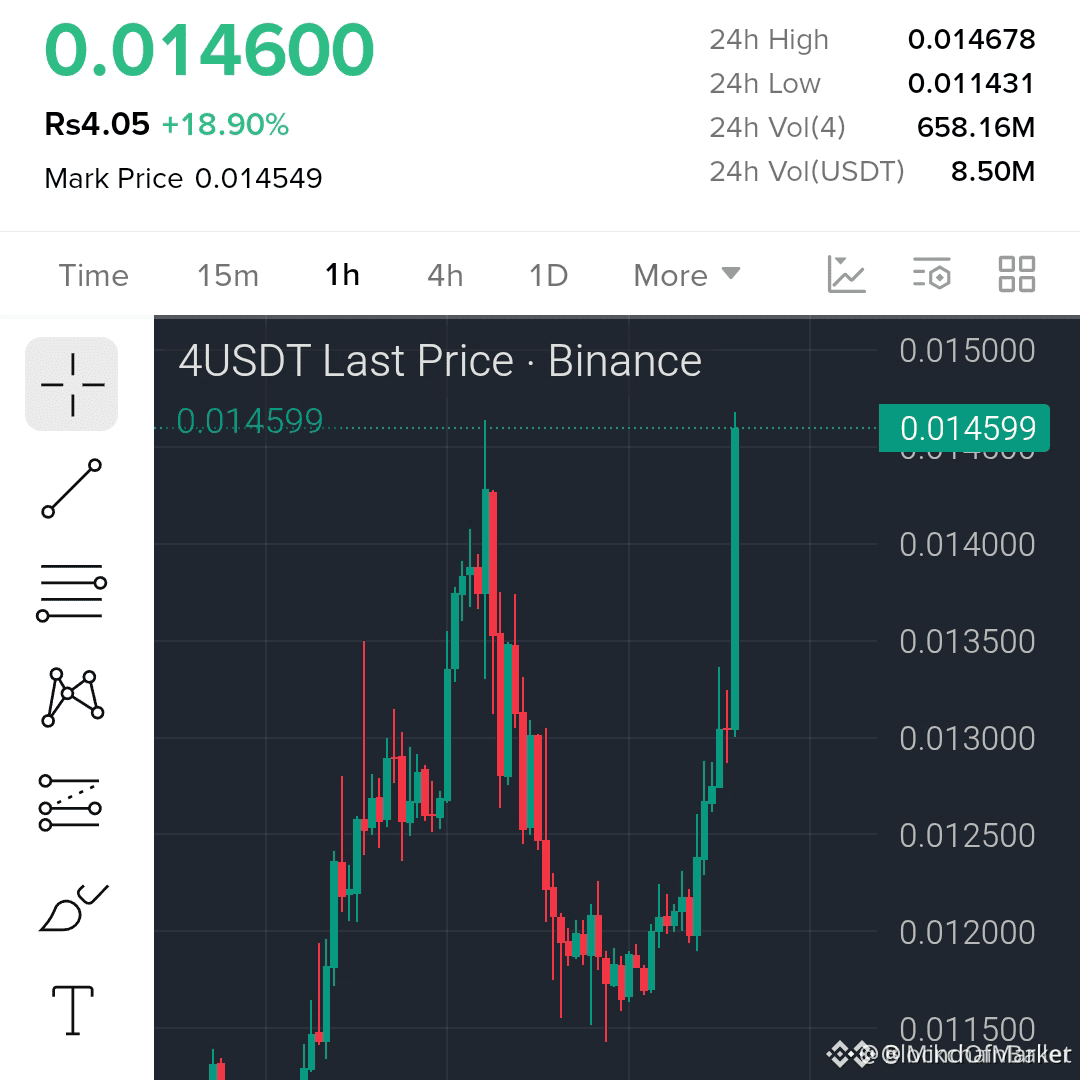
Task: Click the 0.015000 price axis label
Action: 967,351
